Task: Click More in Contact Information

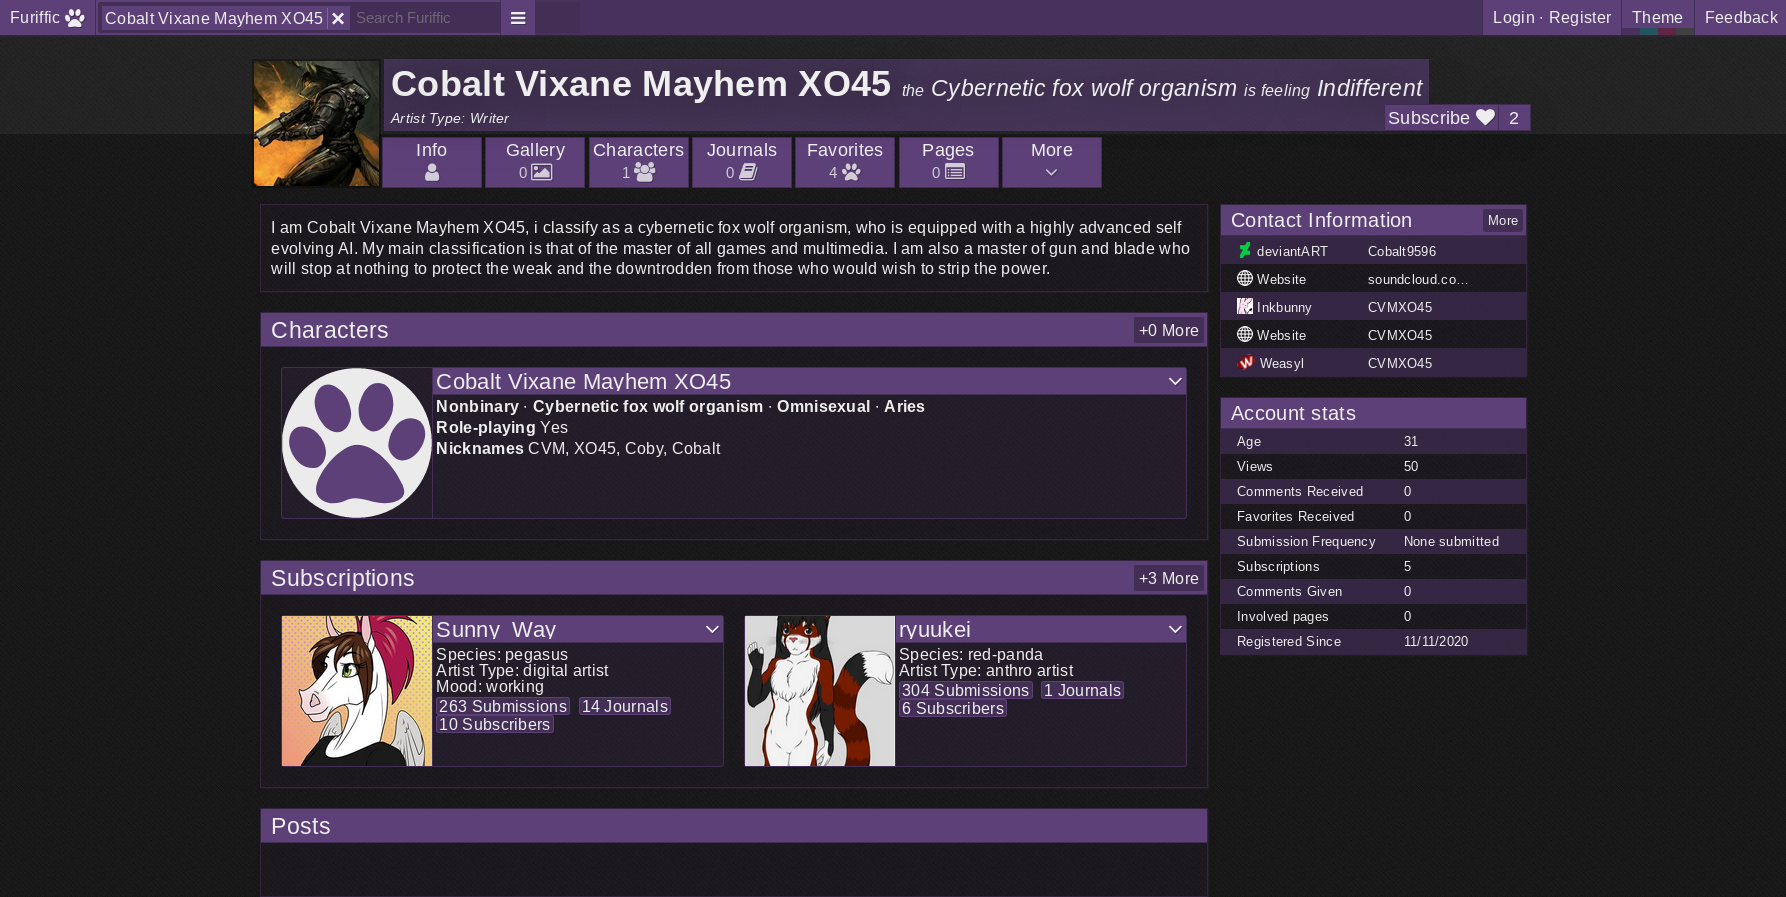Action: click(x=1502, y=220)
